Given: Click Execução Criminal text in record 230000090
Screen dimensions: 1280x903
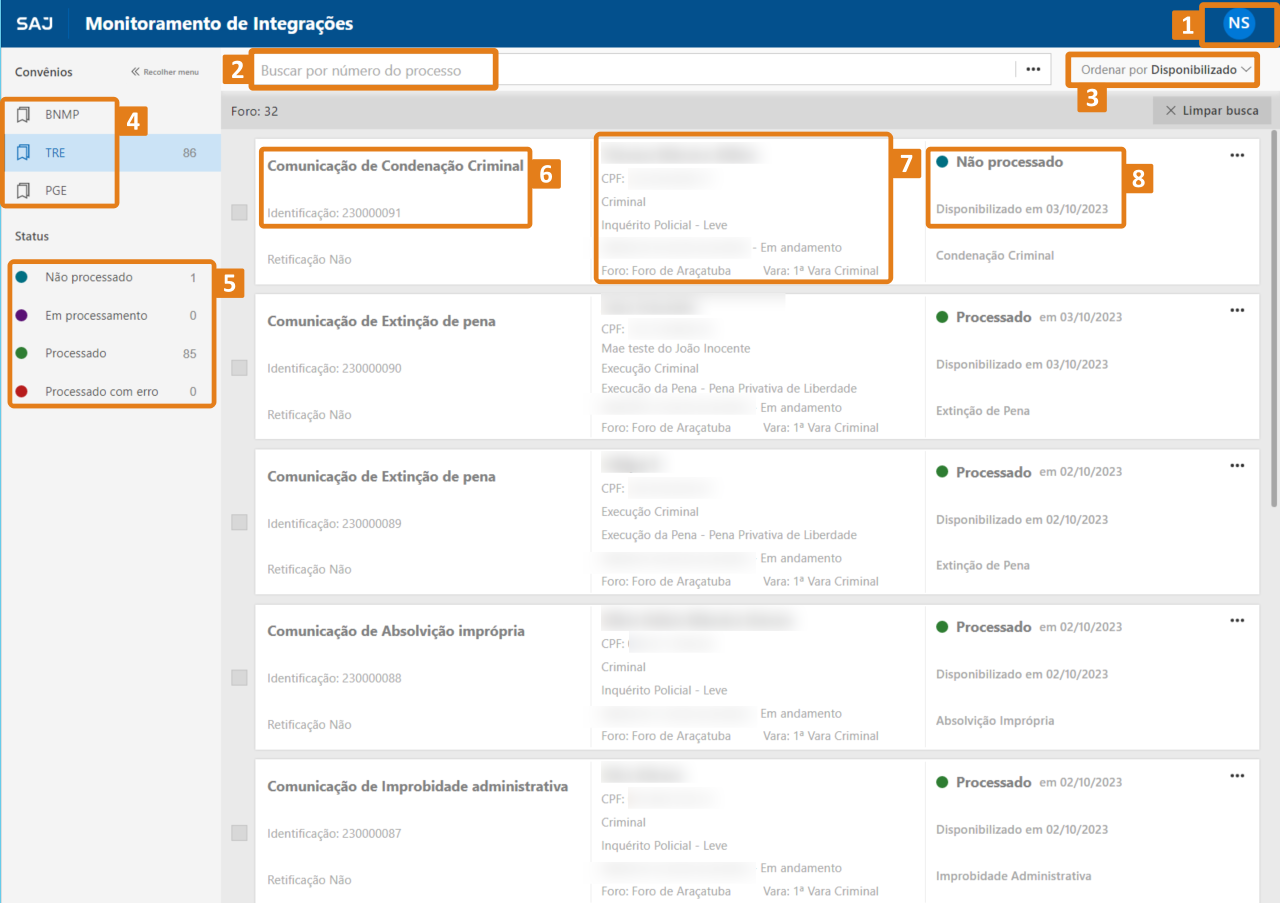Looking at the screenshot, I should point(650,368).
